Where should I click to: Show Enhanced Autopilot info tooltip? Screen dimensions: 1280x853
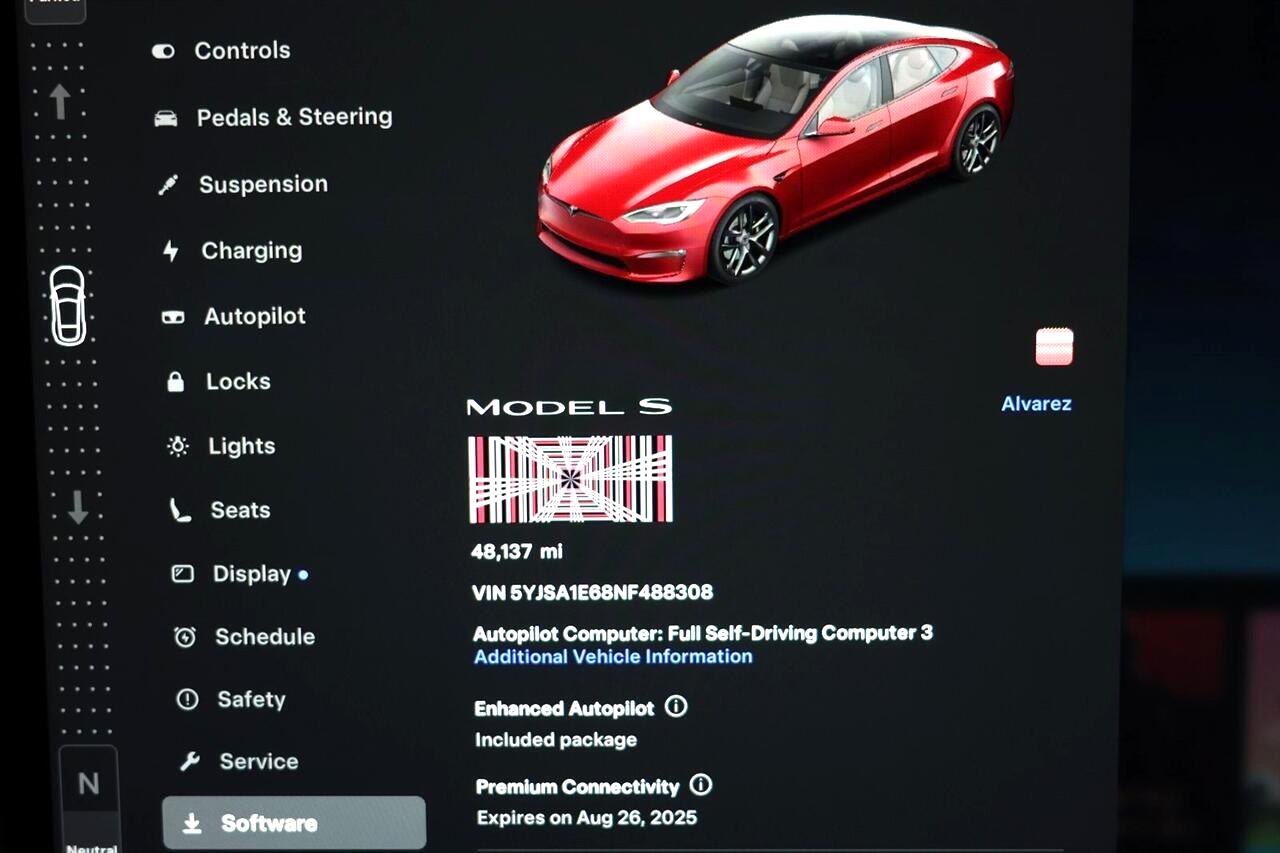(x=676, y=707)
